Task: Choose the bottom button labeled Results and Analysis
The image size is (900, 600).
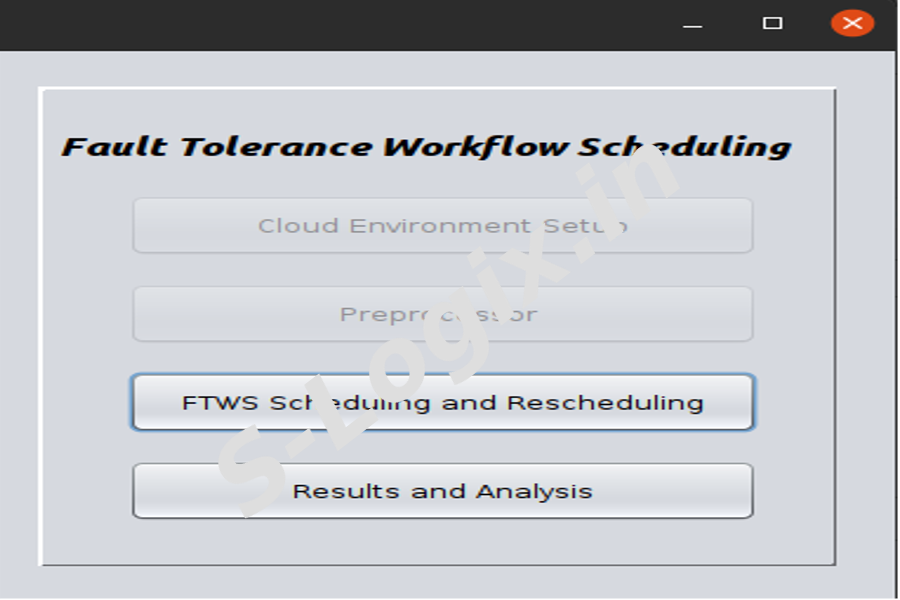Action: coord(442,491)
